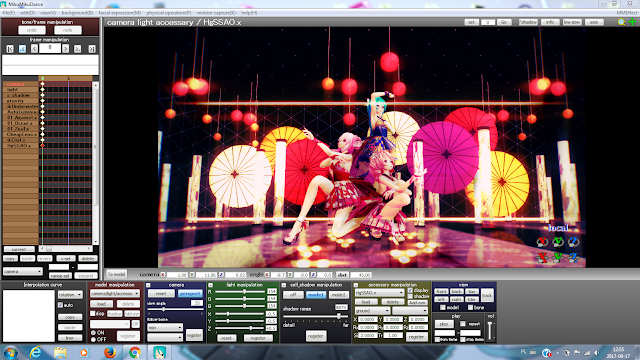The width and height of the screenshot is (640, 360).
Task: Open follow bone 'non' dropdown
Action: coord(165,327)
